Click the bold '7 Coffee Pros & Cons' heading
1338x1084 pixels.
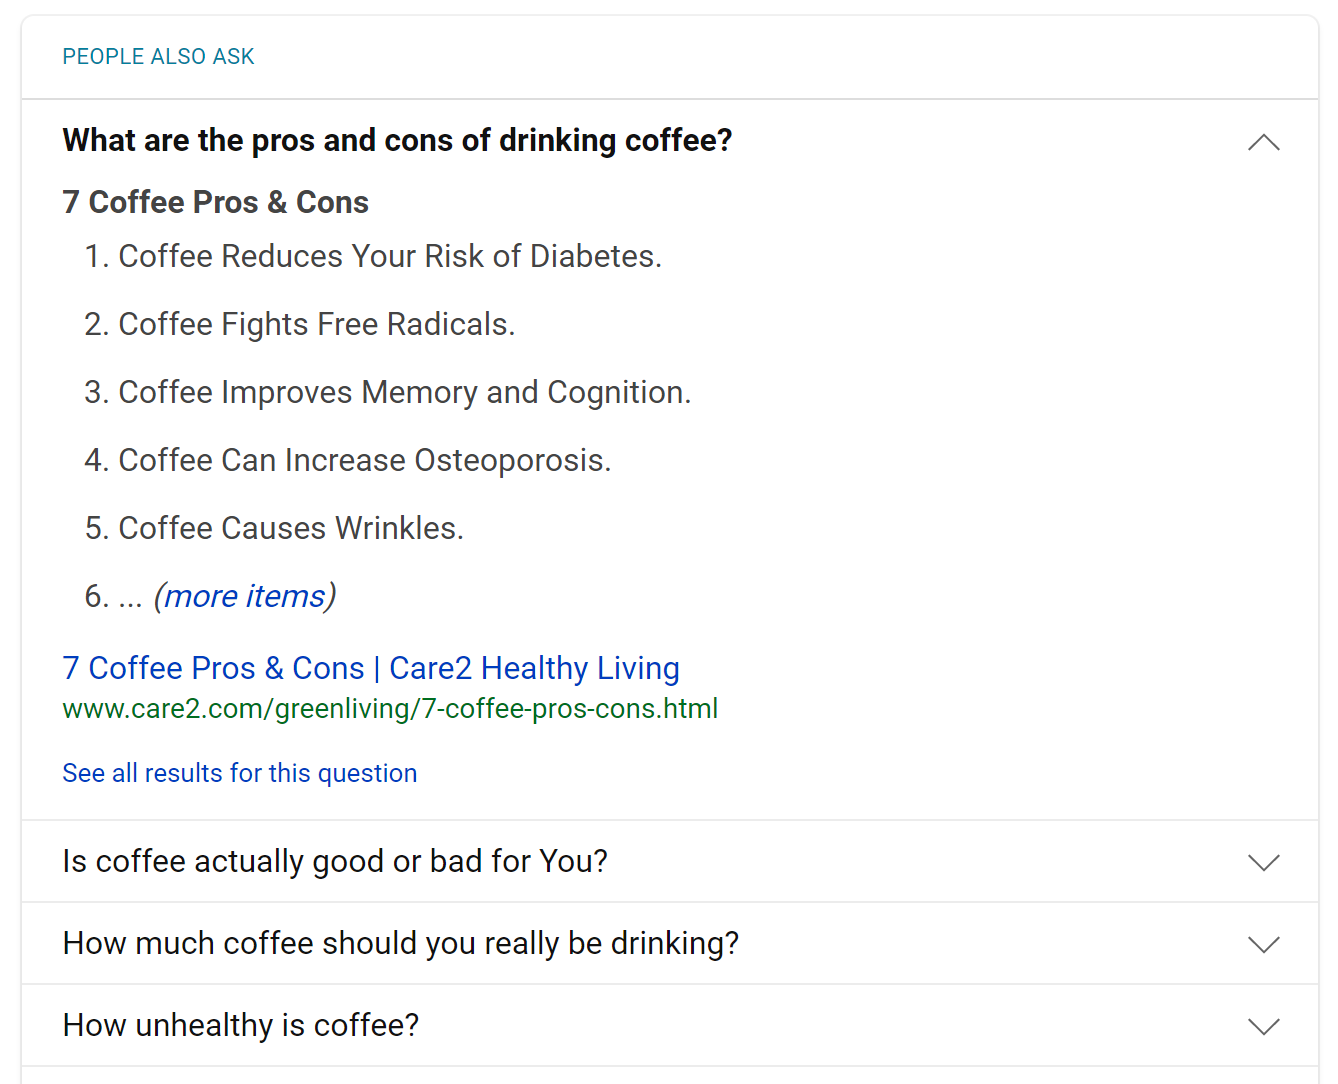(215, 202)
